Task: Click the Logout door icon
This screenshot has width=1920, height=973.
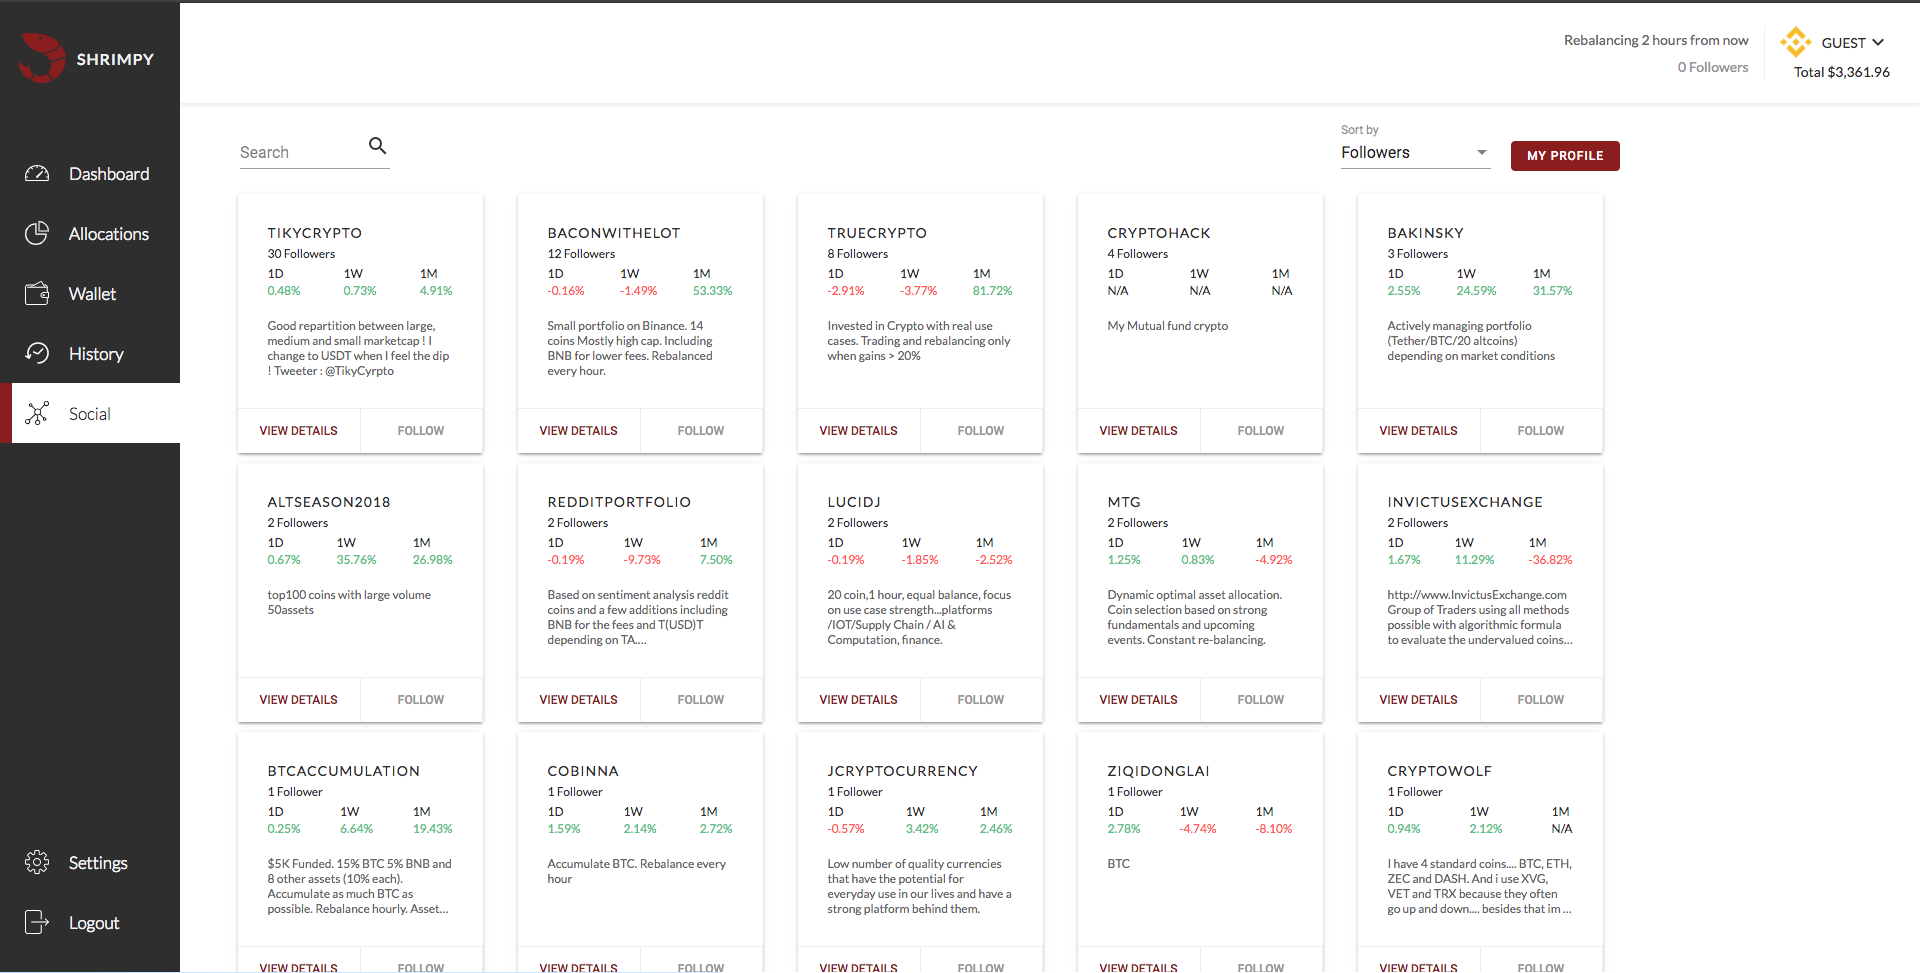Action: point(37,923)
